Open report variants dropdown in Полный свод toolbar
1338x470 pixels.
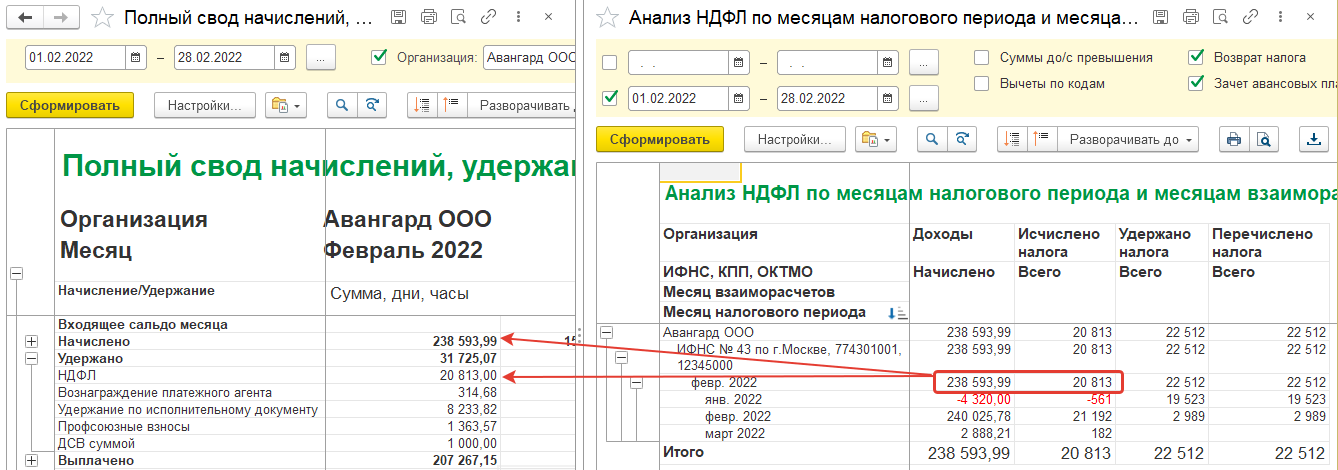coord(286,105)
